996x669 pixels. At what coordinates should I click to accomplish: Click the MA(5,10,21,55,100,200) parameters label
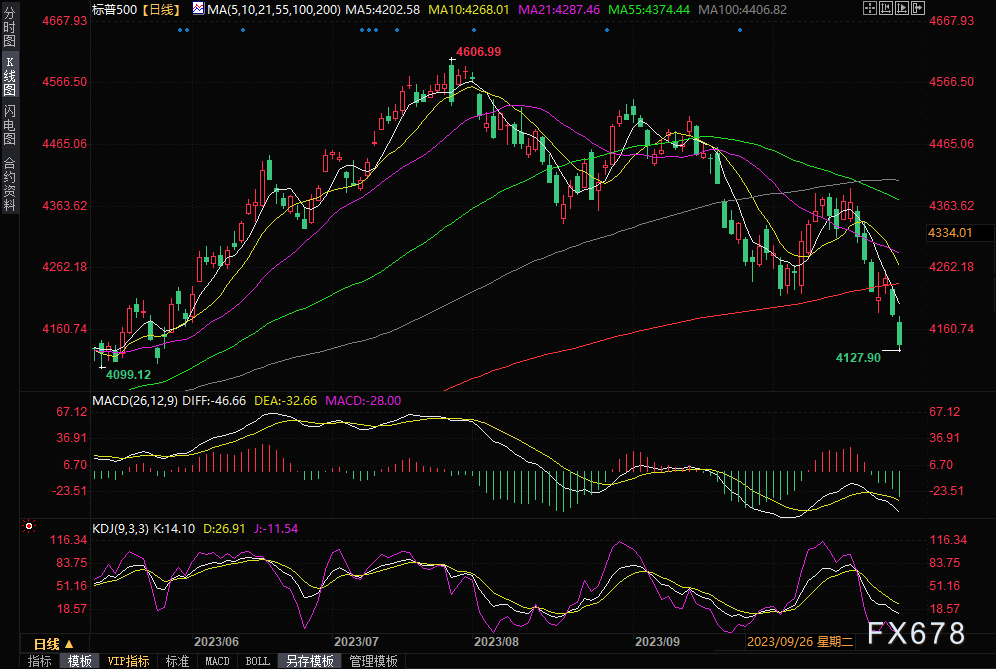coord(274,9)
